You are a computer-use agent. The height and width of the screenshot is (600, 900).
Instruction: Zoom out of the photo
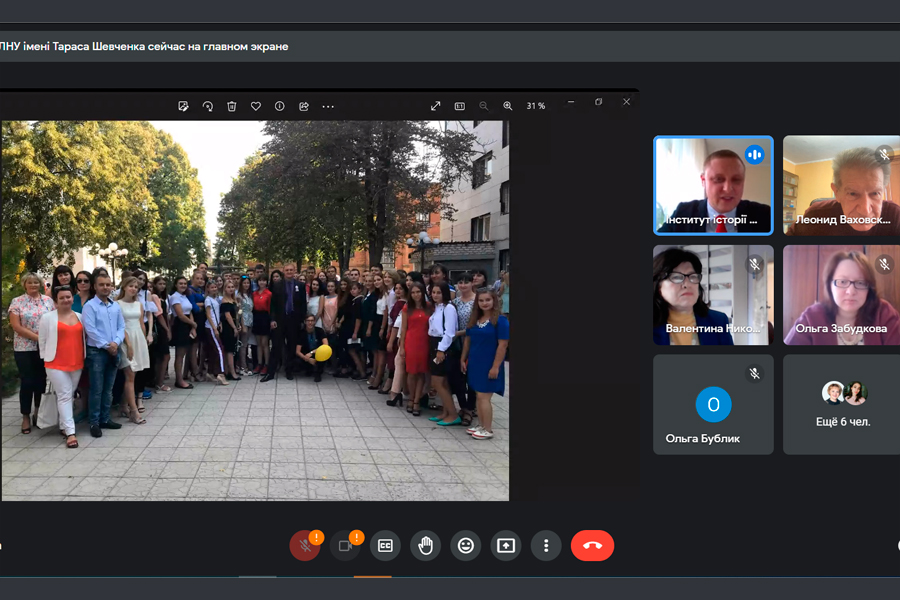tap(483, 106)
